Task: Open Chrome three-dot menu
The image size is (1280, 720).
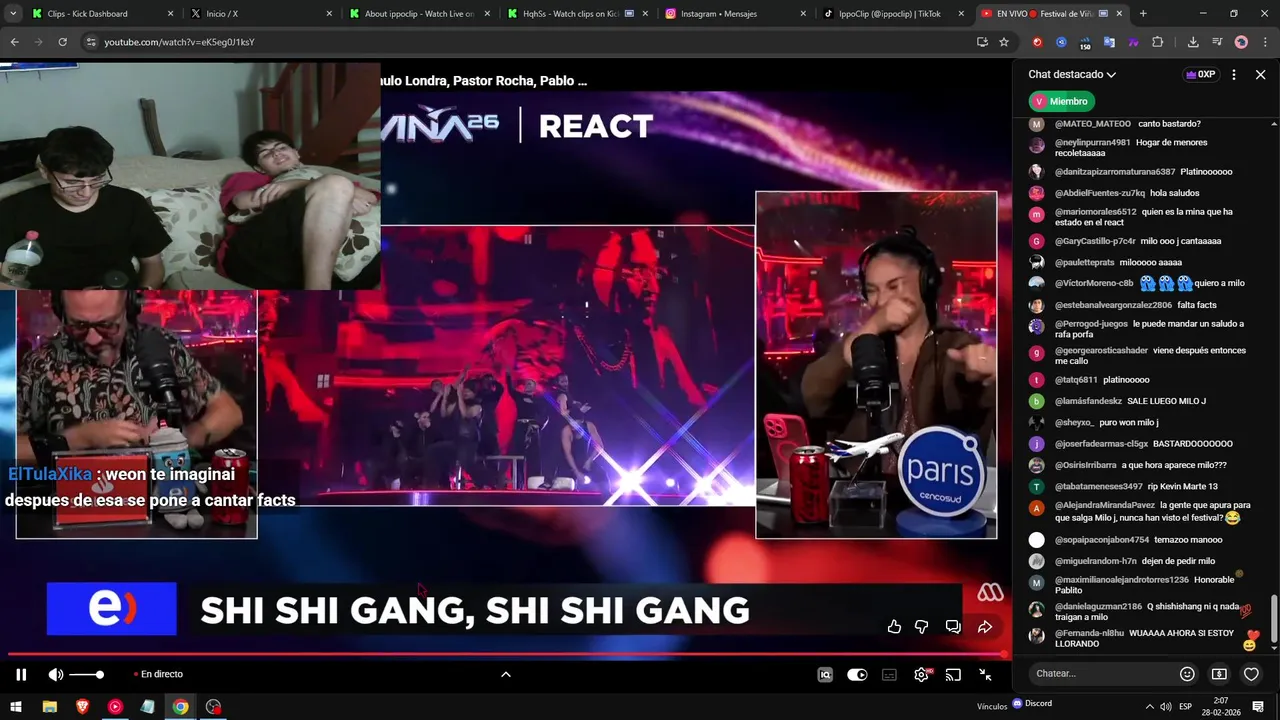Action: (1265, 42)
